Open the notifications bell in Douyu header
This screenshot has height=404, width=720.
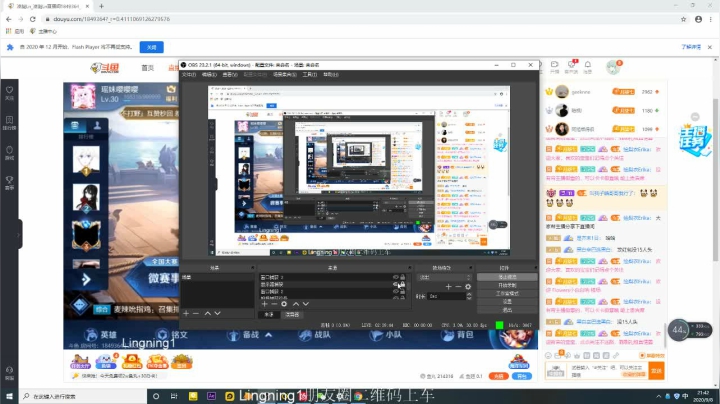(x=587, y=67)
